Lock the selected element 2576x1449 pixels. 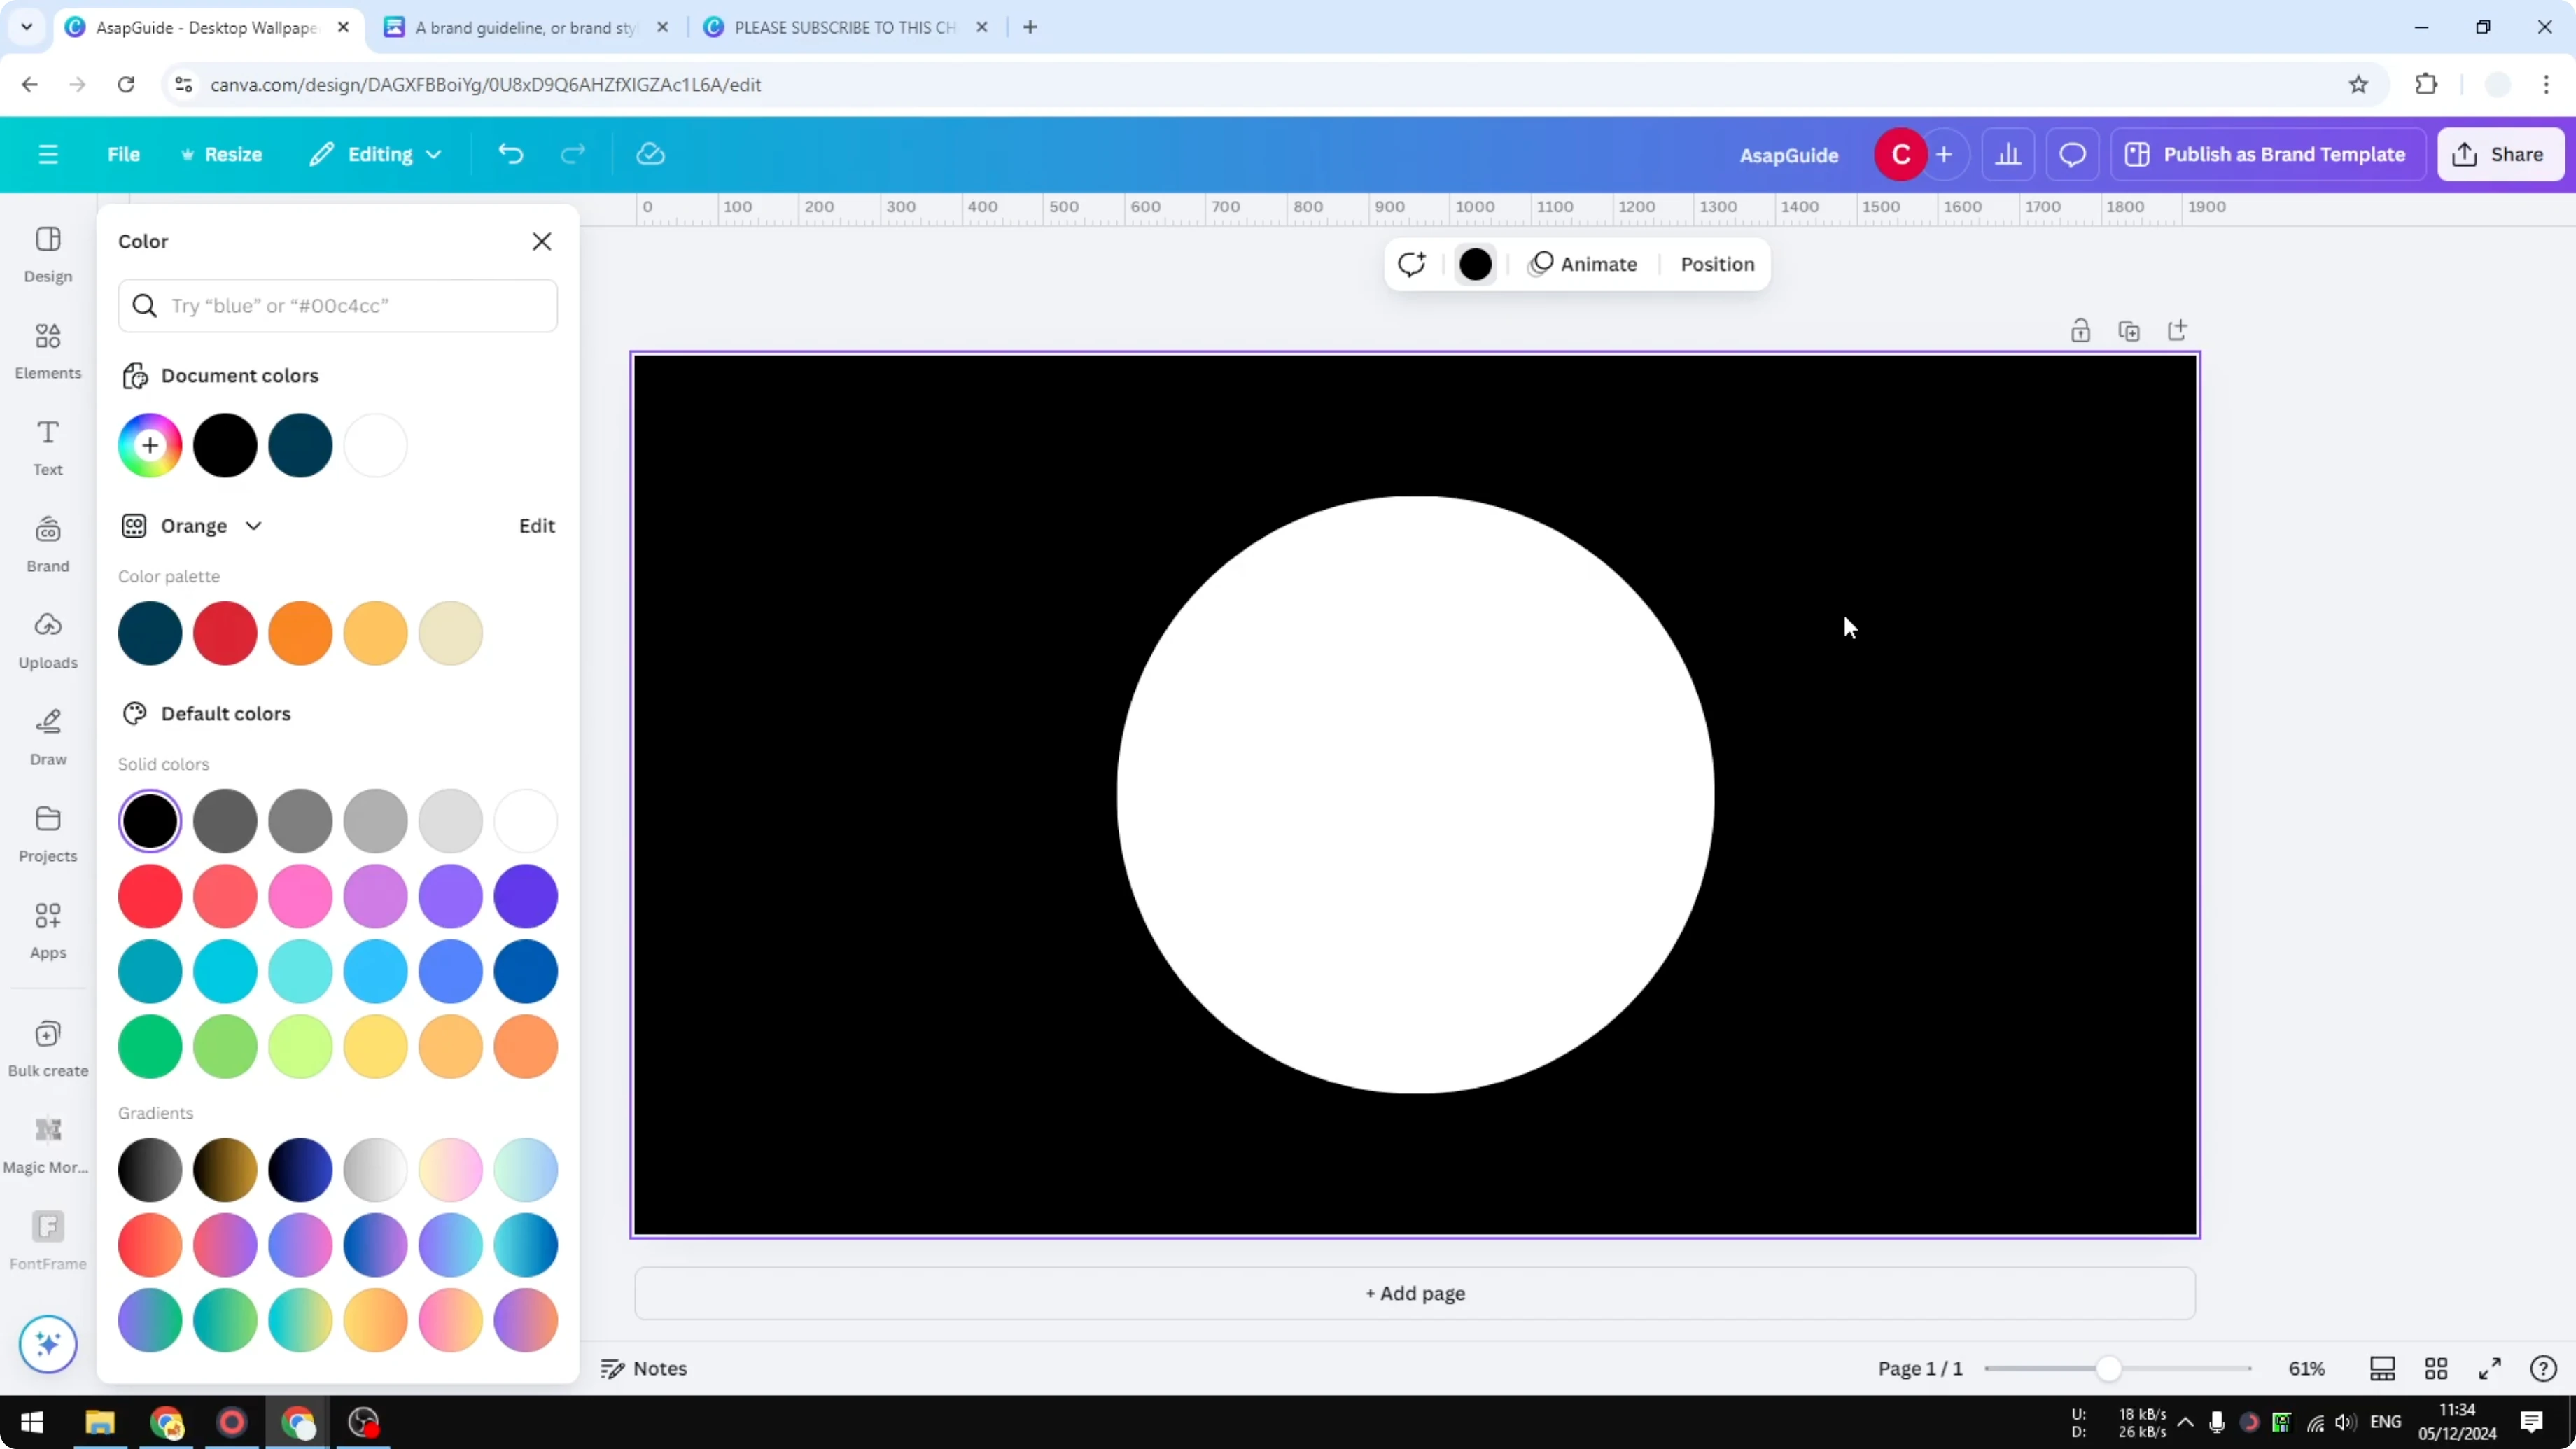pos(2081,330)
